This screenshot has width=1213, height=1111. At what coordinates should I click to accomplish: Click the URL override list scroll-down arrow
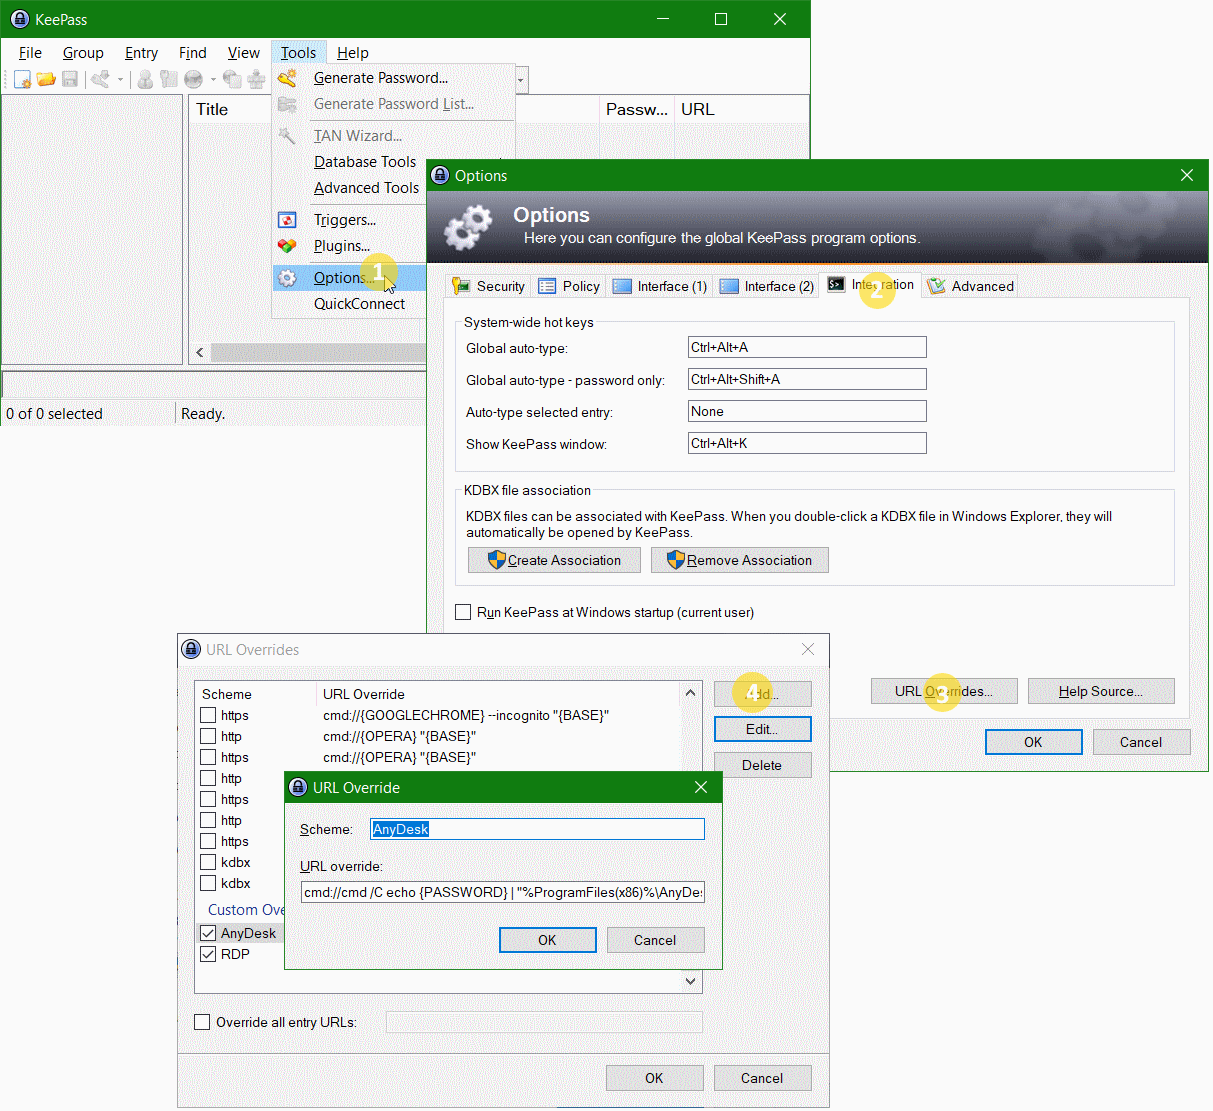690,982
